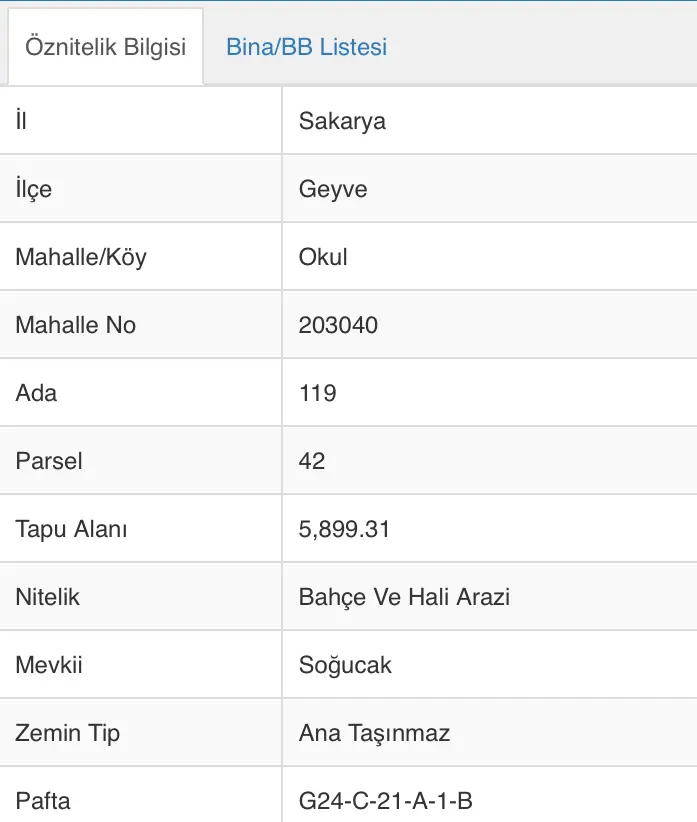
Task: Click the Pafta row label
Action: pyautogui.click(x=43, y=801)
